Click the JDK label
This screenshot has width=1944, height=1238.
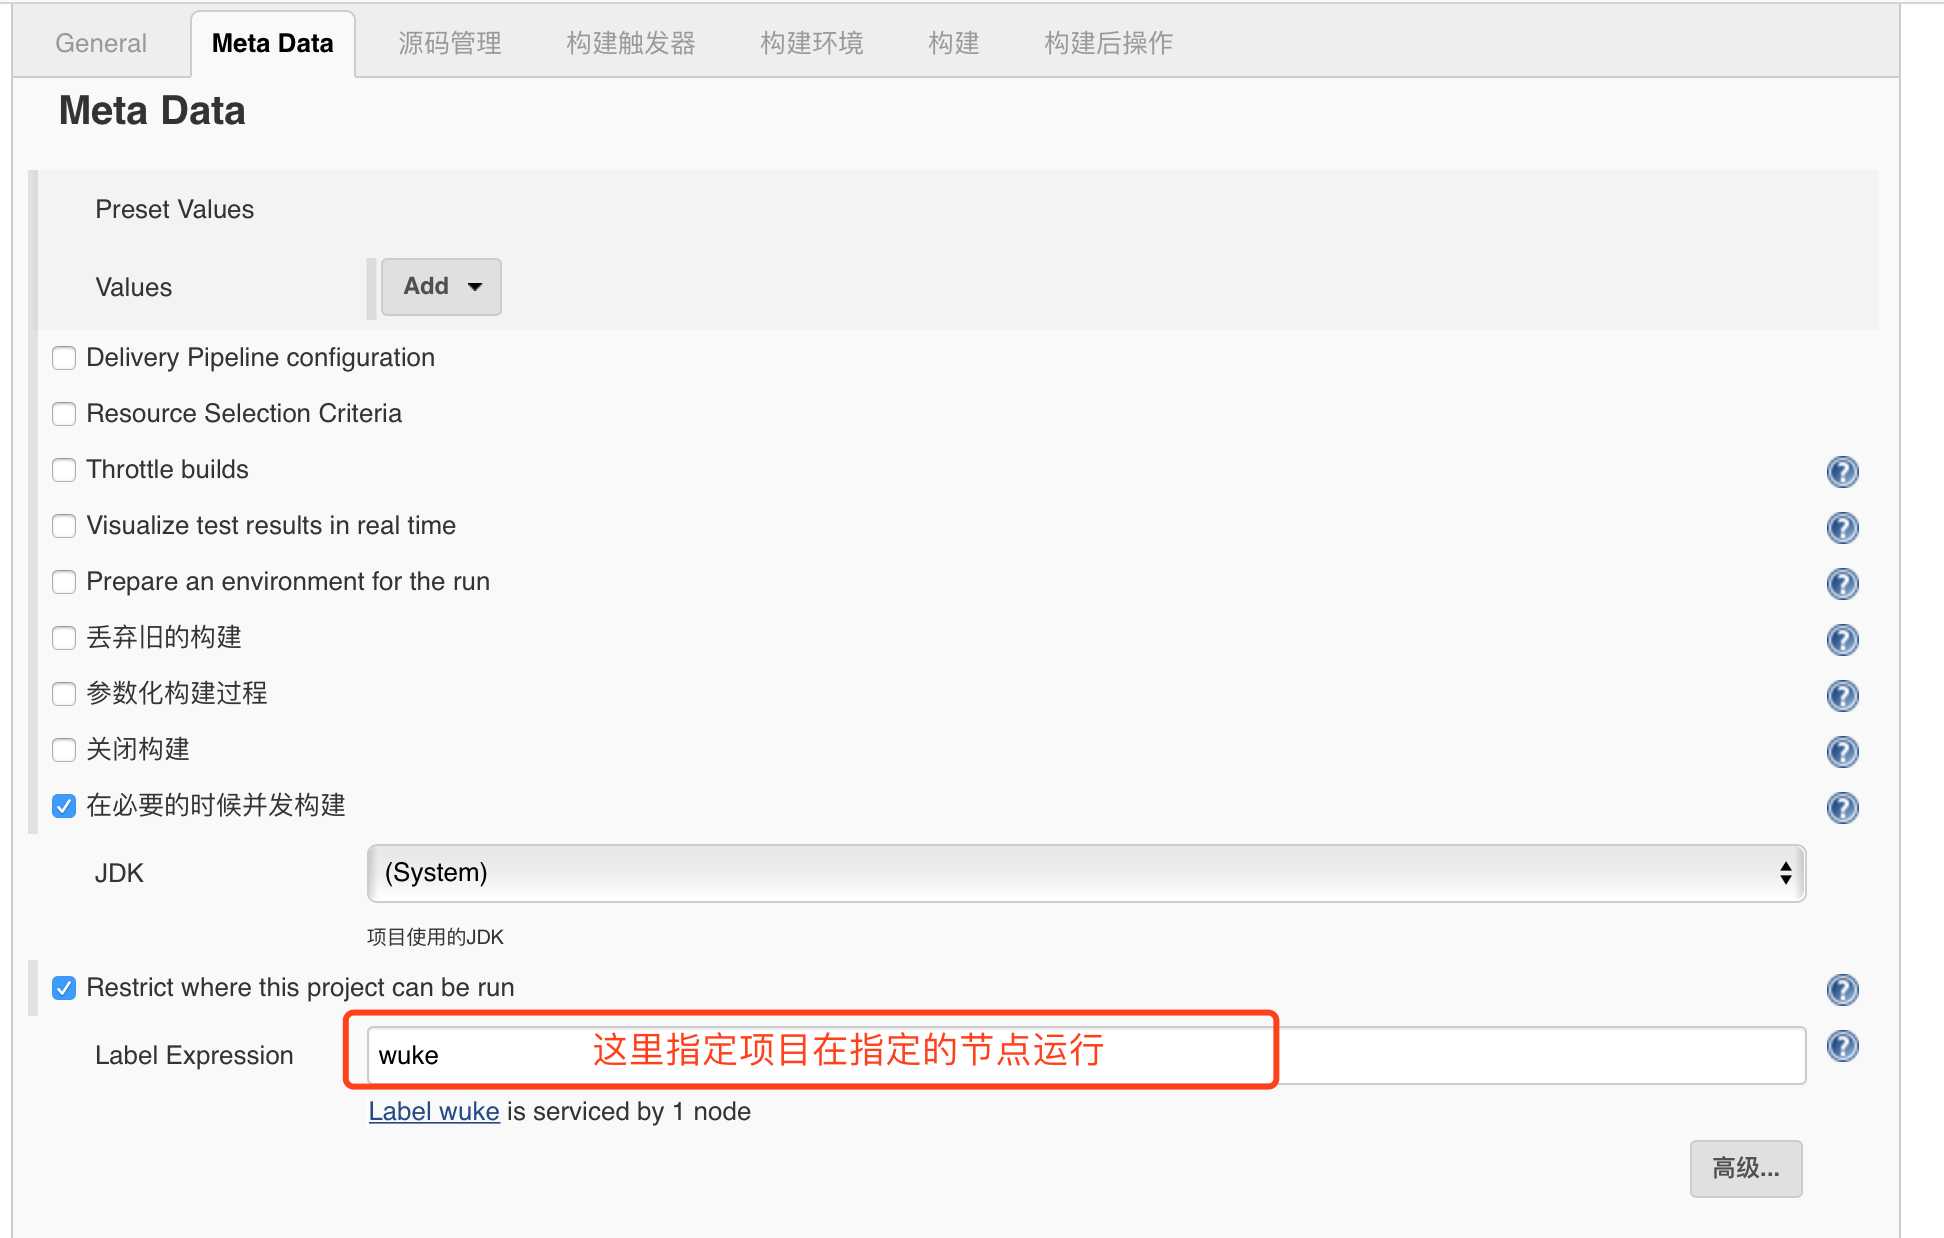(119, 873)
